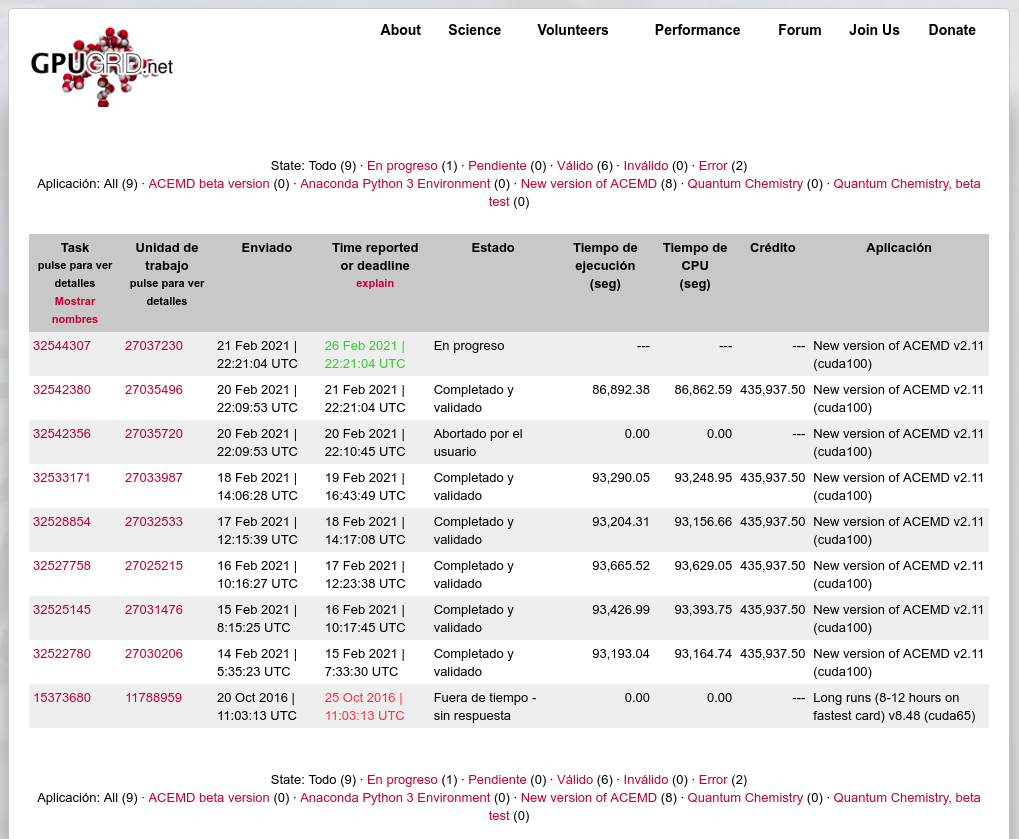Open task 32544307 details
The image size is (1019, 839).
click(62, 346)
